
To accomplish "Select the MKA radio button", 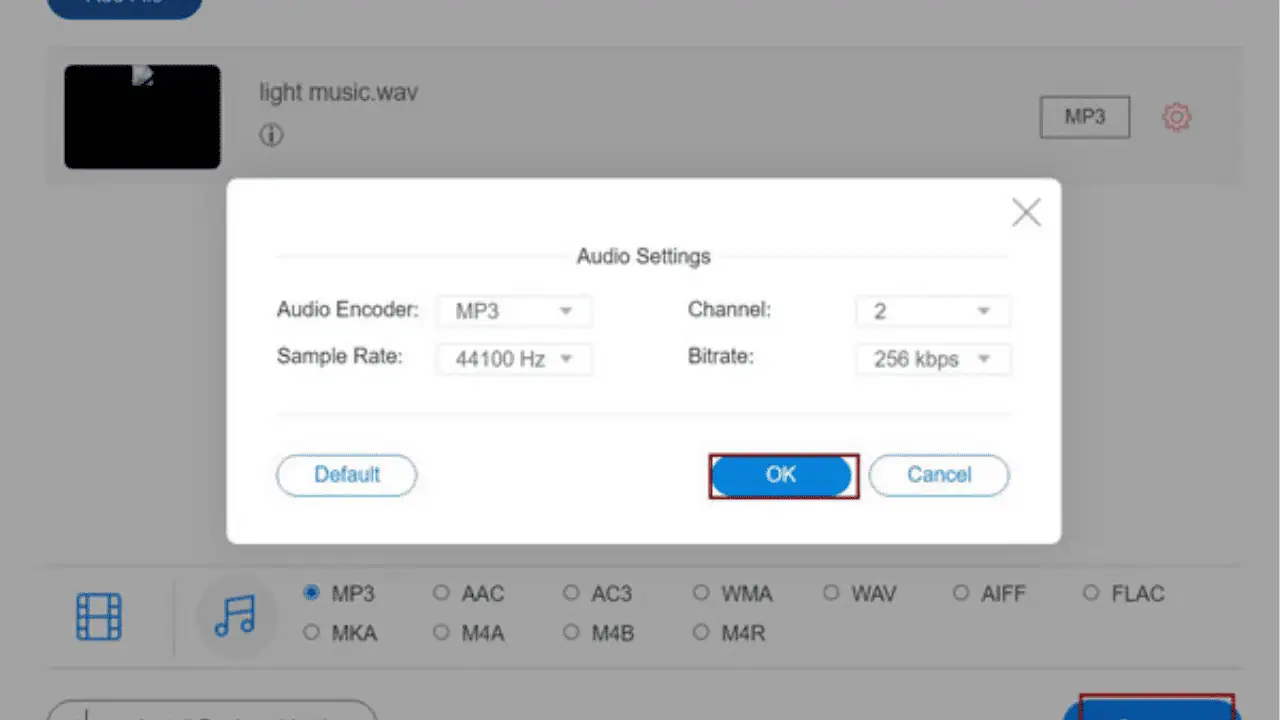I will pos(311,633).
